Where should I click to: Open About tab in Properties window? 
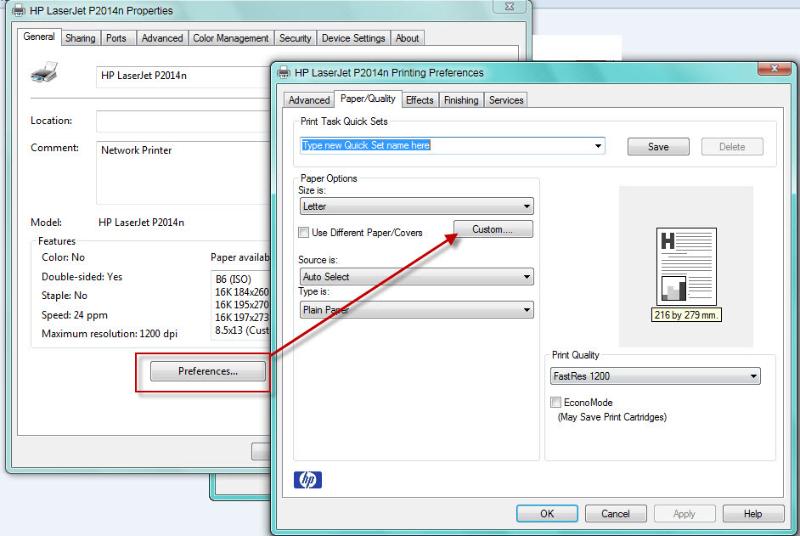pos(407,38)
